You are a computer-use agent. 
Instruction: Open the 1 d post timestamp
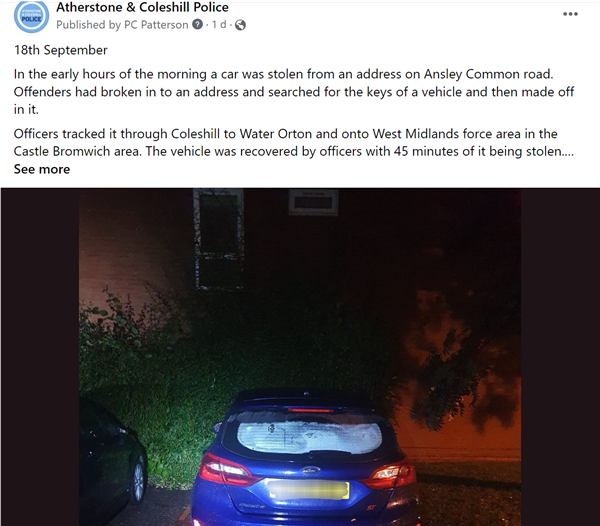tap(219, 24)
